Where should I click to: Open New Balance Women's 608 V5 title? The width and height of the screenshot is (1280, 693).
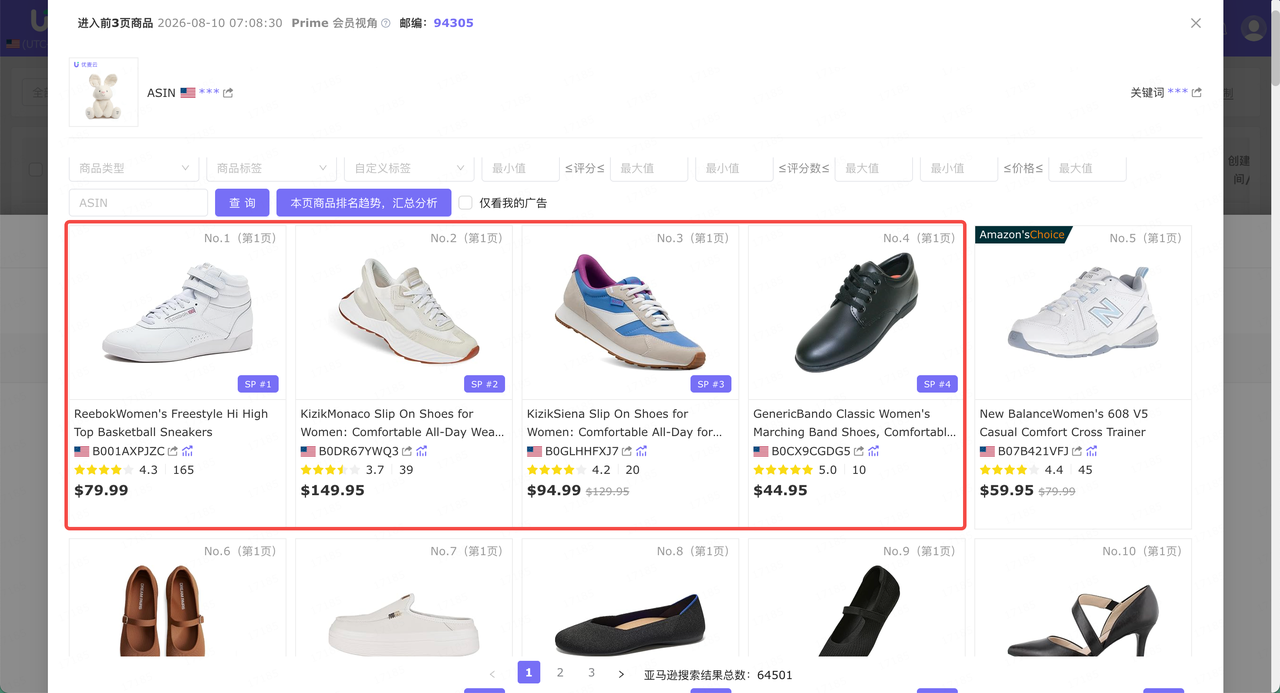pyautogui.click(x=1064, y=423)
